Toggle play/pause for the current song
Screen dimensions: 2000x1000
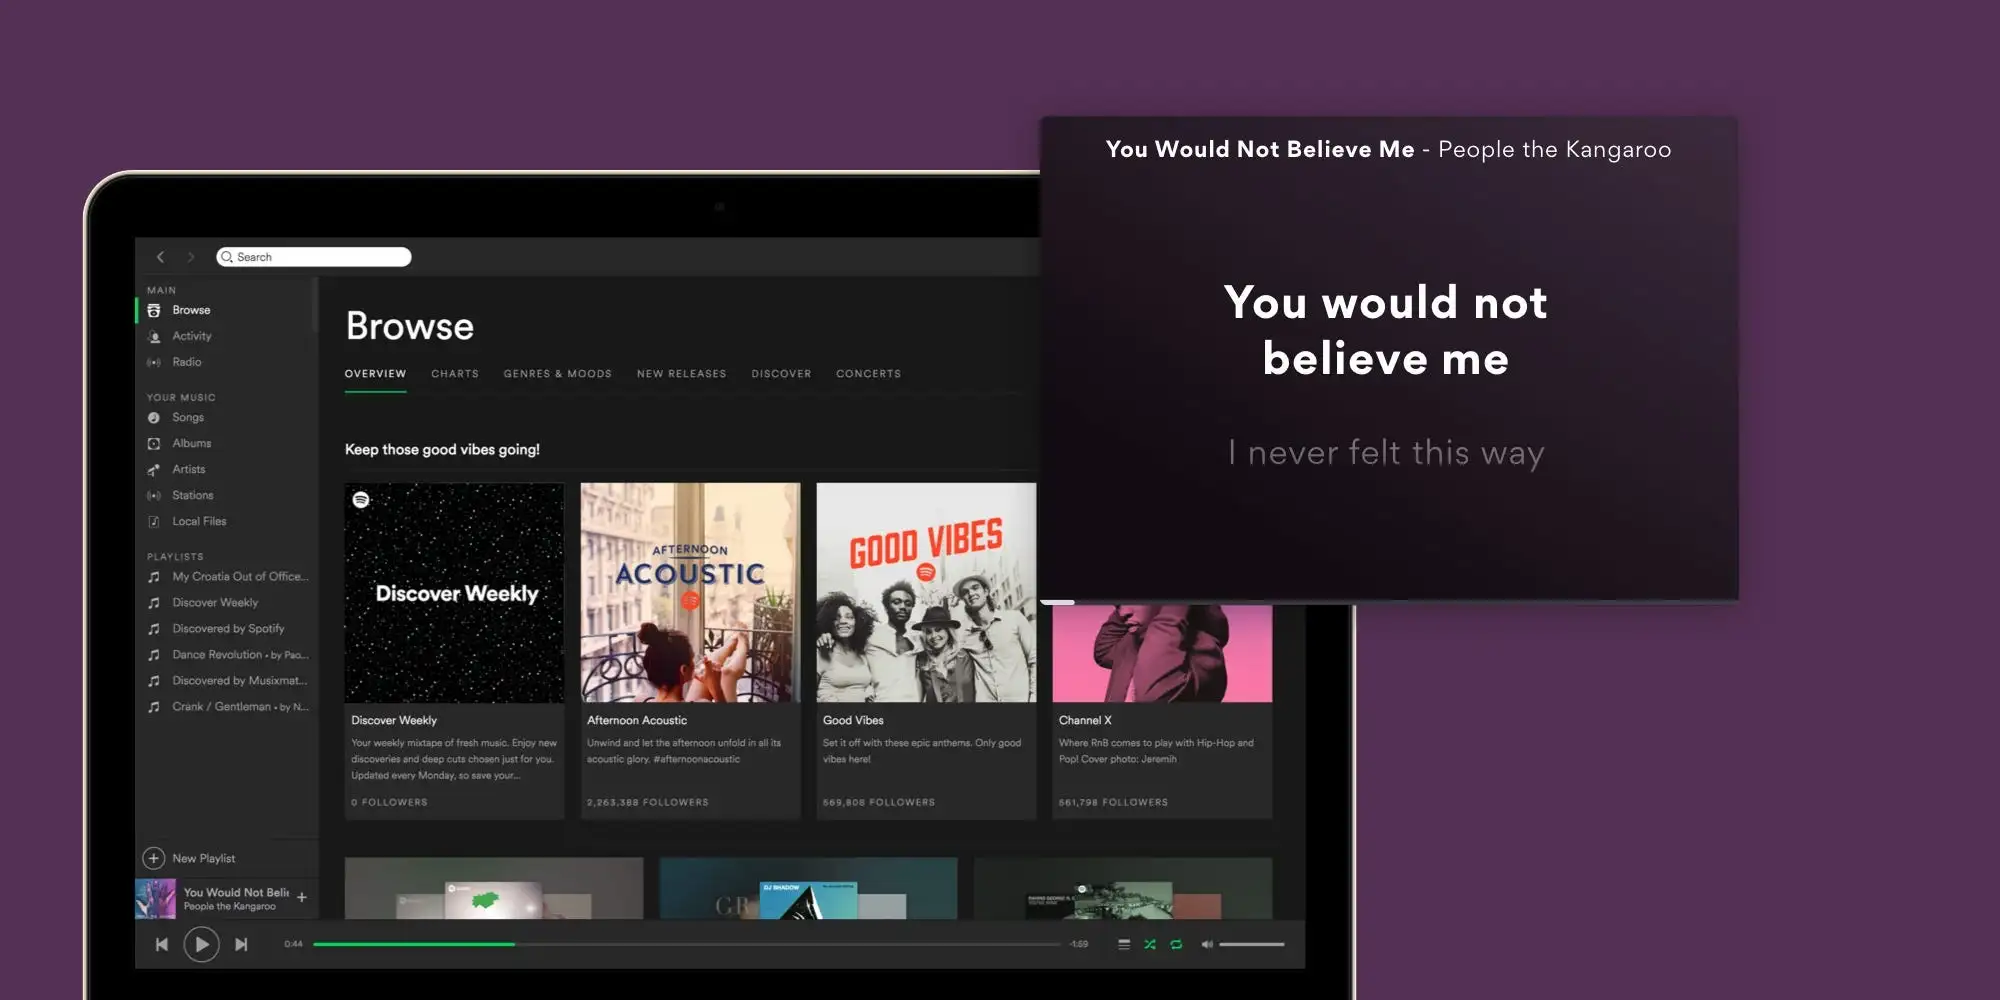coord(202,944)
